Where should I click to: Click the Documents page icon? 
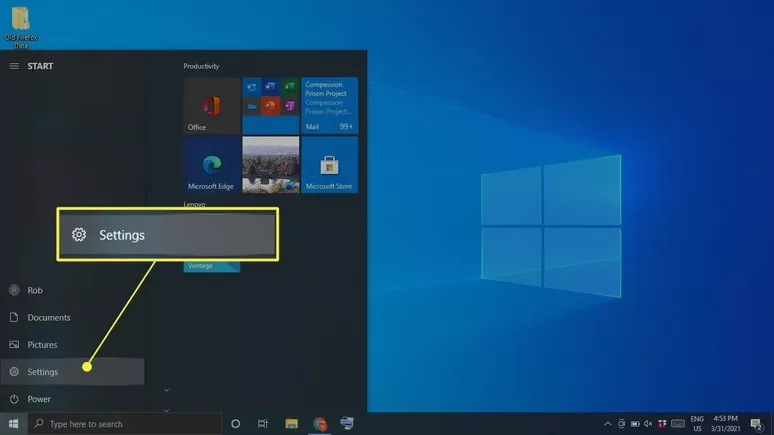click(14, 317)
